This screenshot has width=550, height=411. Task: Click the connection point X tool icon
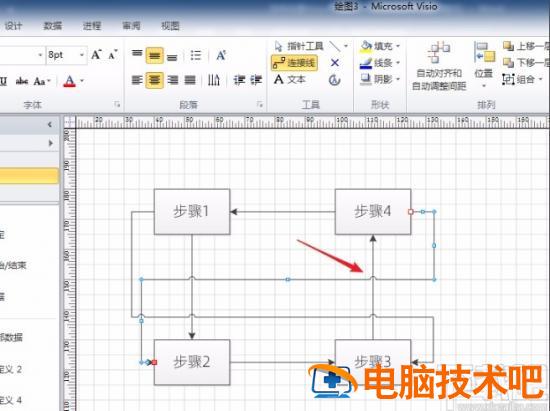tap(335, 63)
